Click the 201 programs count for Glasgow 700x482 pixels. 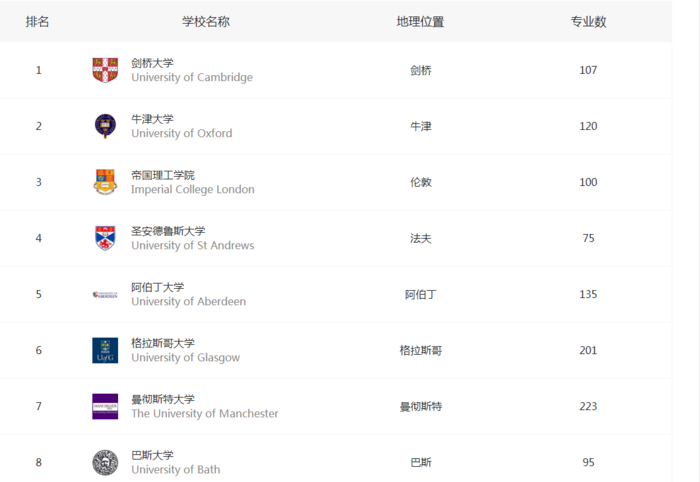588,350
